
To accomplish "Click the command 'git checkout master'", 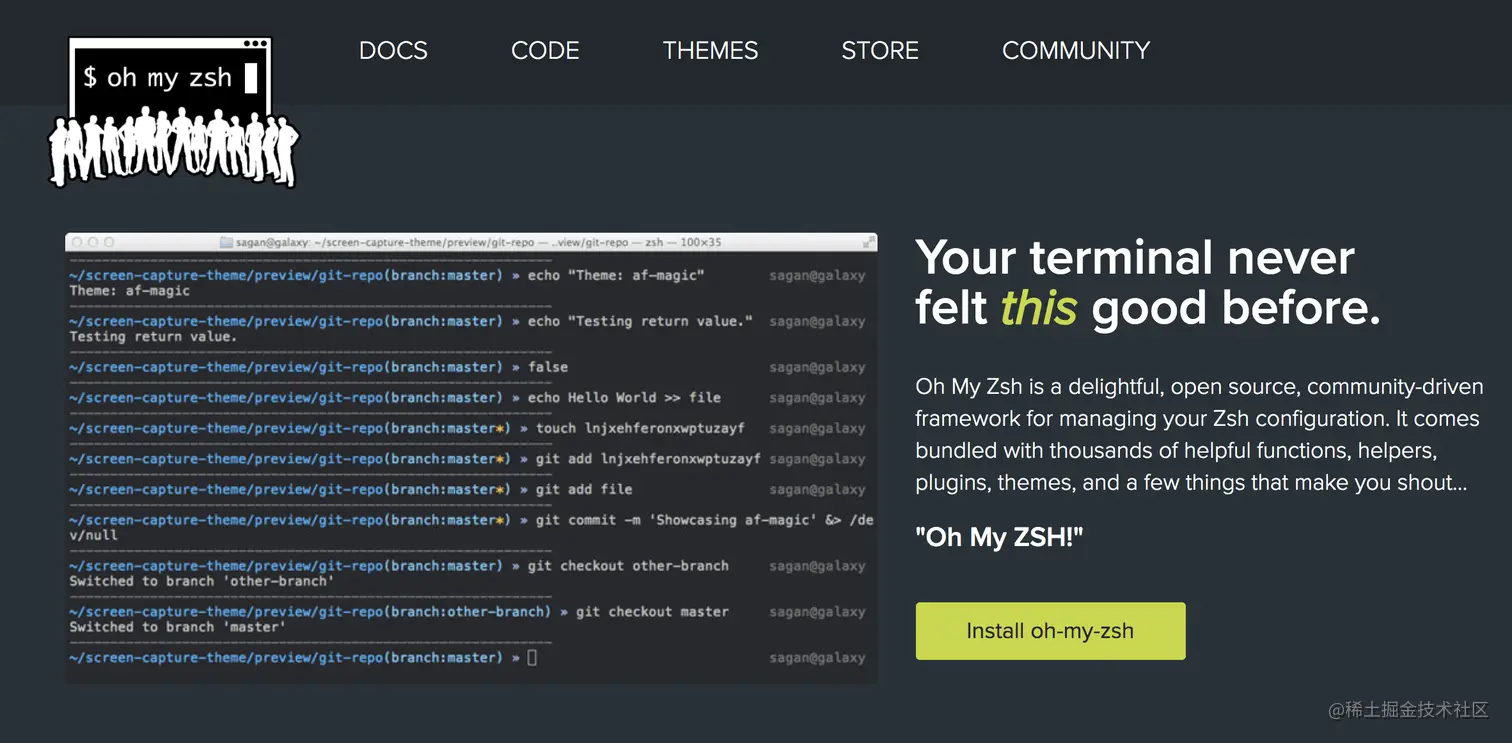I will point(652,612).
